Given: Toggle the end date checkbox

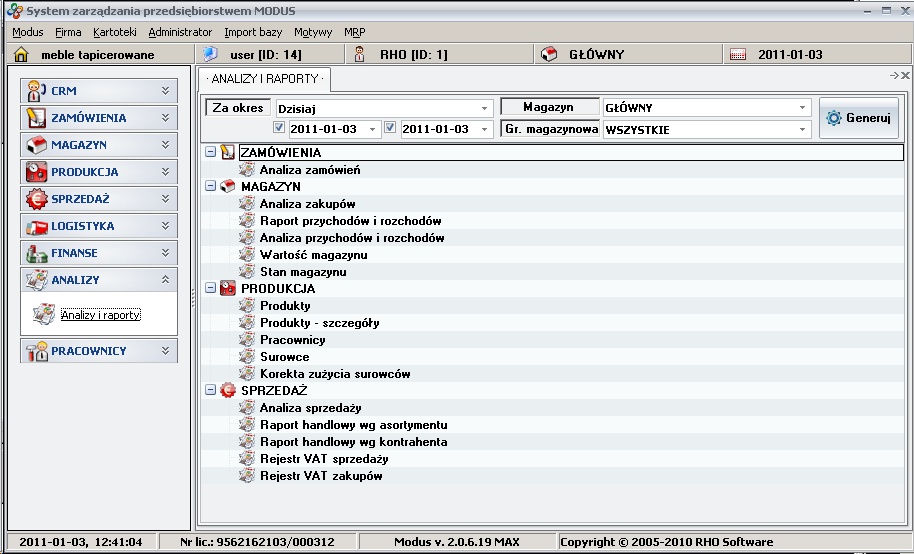Looking at the screenshot, I should tap(391, 129).
